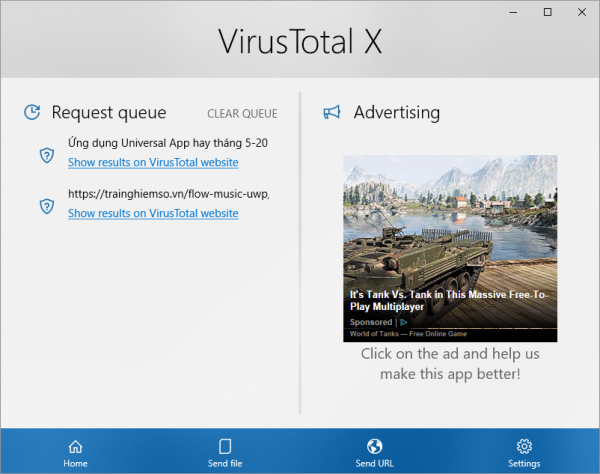Click the Request queue clock icon
This screenshot has width=600, height=474.
click(32, 112)
